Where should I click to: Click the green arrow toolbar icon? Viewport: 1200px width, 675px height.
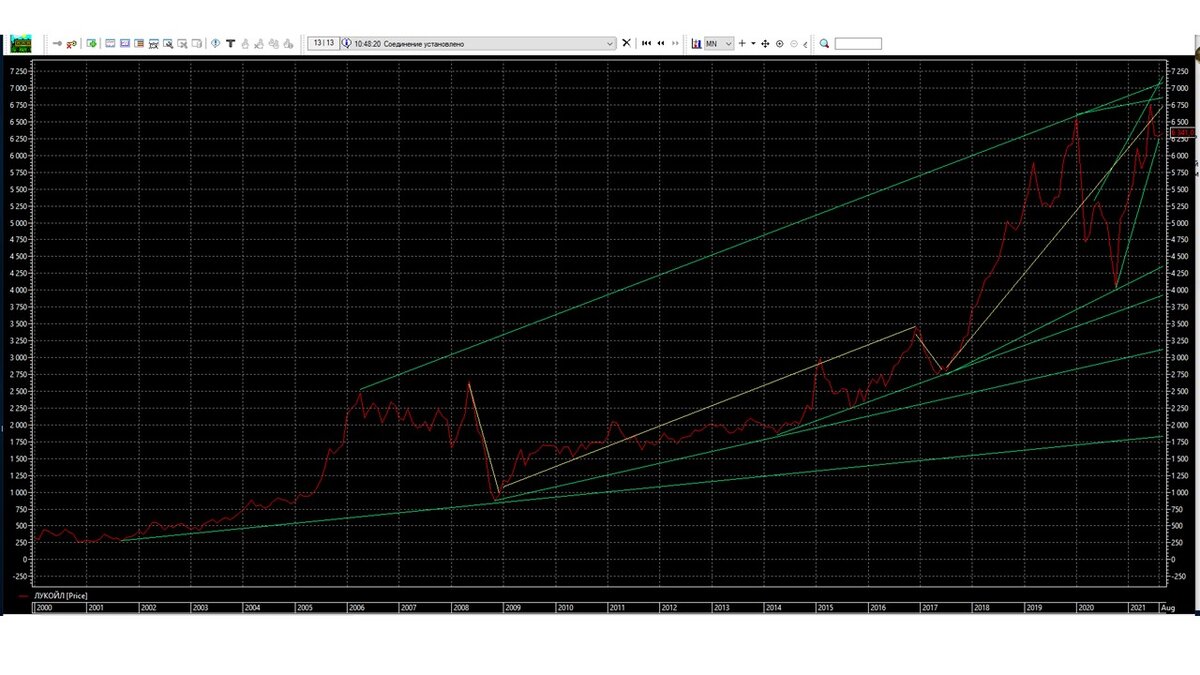click(x=91, y=43)
